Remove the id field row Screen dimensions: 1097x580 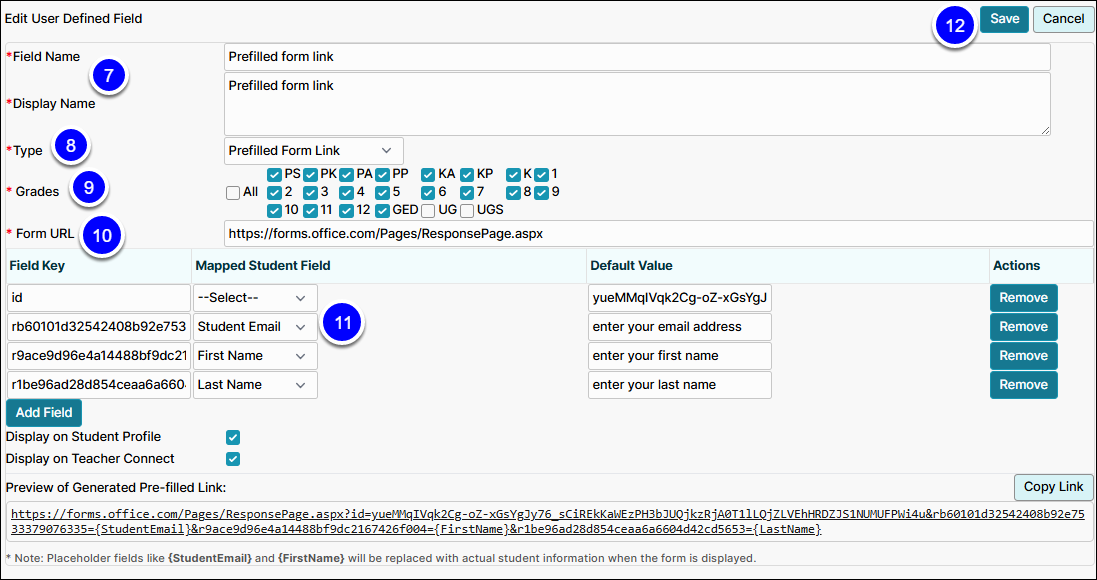1024,298
